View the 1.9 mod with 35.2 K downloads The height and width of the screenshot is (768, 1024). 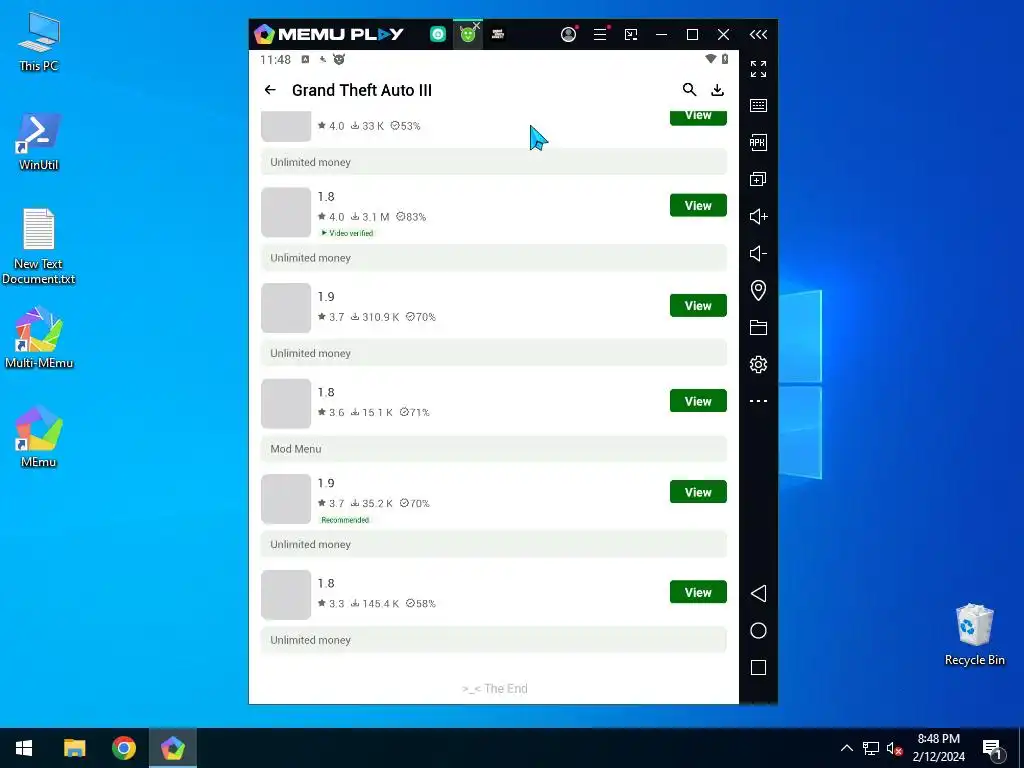point(698,492)
